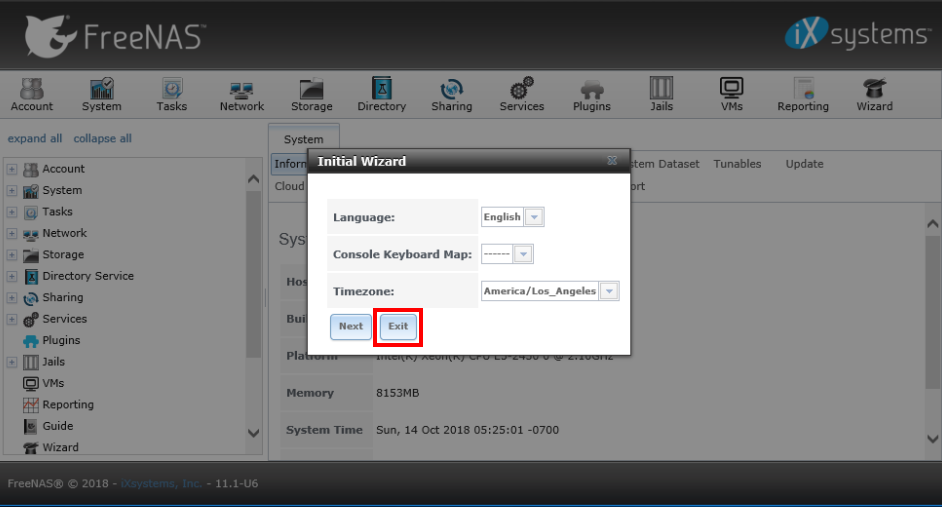This screenshot has height=507, width=942.
Task: Expand the Tasks tree node
Action: [12, 212]
